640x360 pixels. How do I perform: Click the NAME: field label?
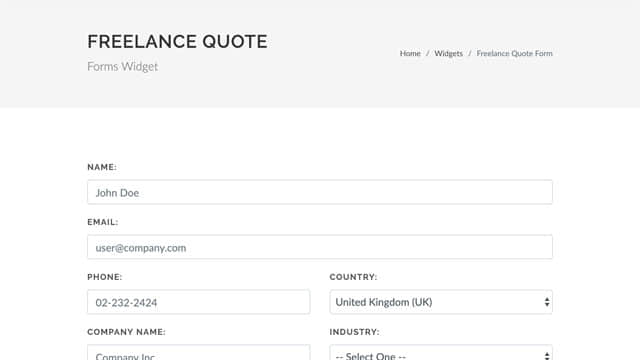click(x=102, y=167)
